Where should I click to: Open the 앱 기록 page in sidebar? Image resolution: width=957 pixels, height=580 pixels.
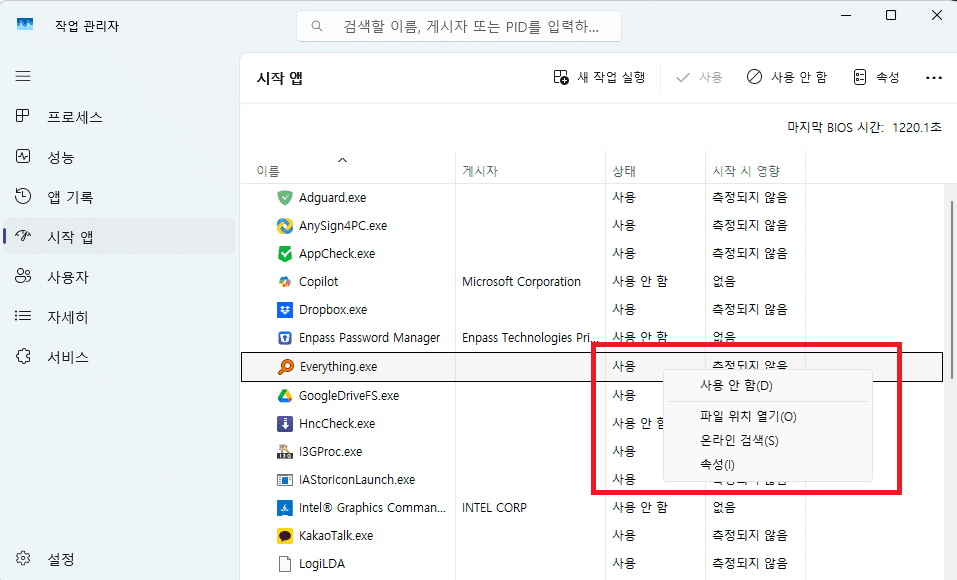coord(119,197)
